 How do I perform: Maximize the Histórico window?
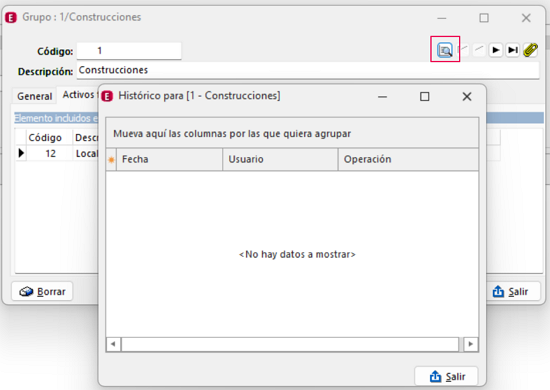pos(424,96)
